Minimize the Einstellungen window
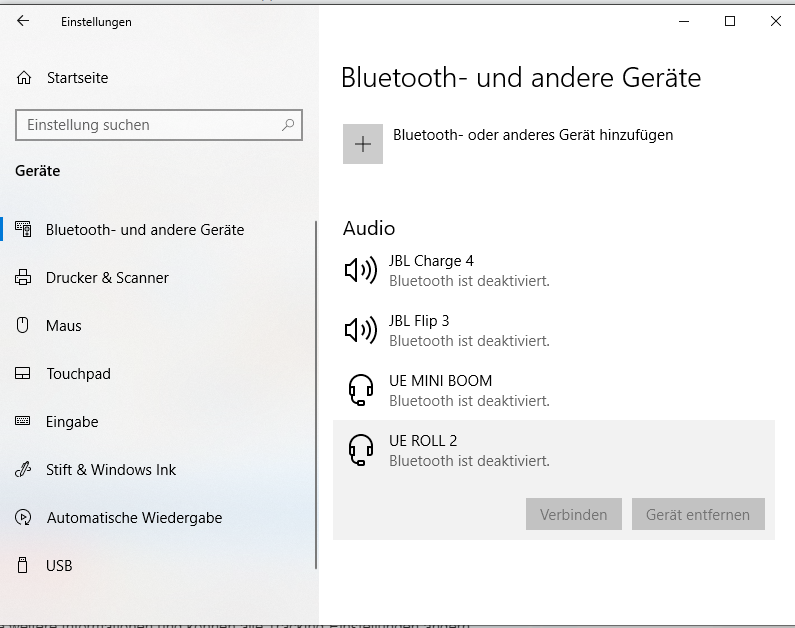This screenshot has height=628, width=795. [x=684, y=21]
